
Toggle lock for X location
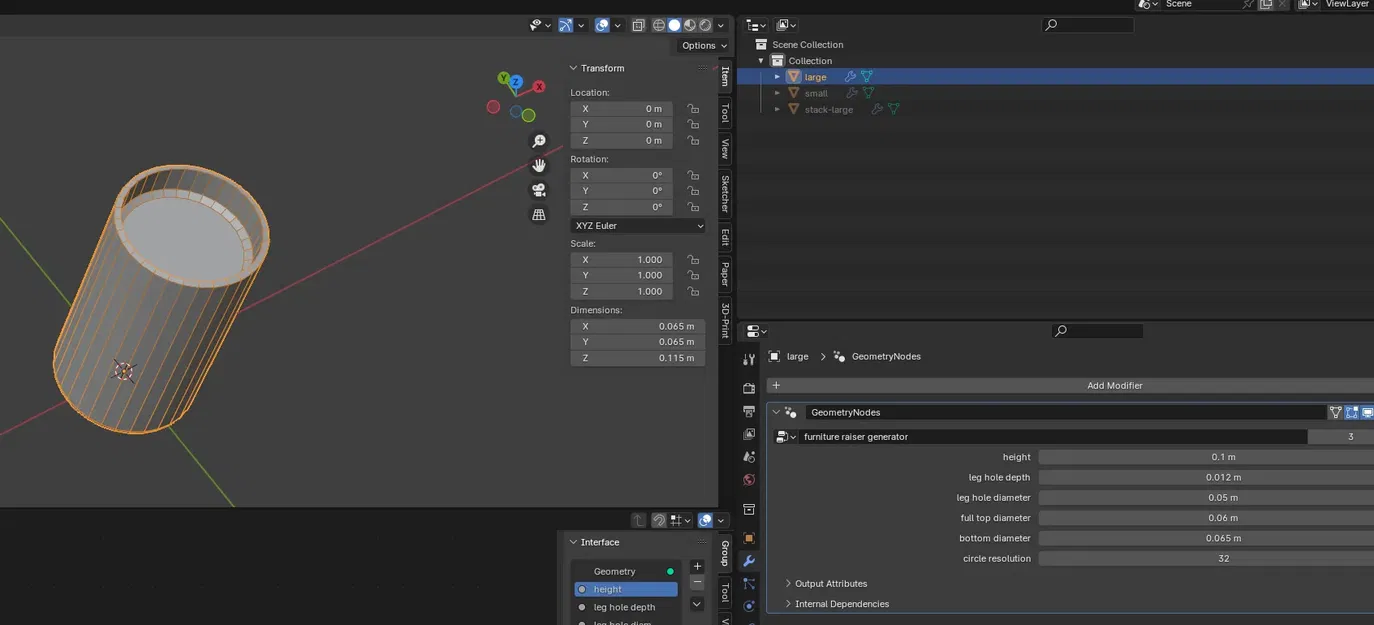(693, 108)
